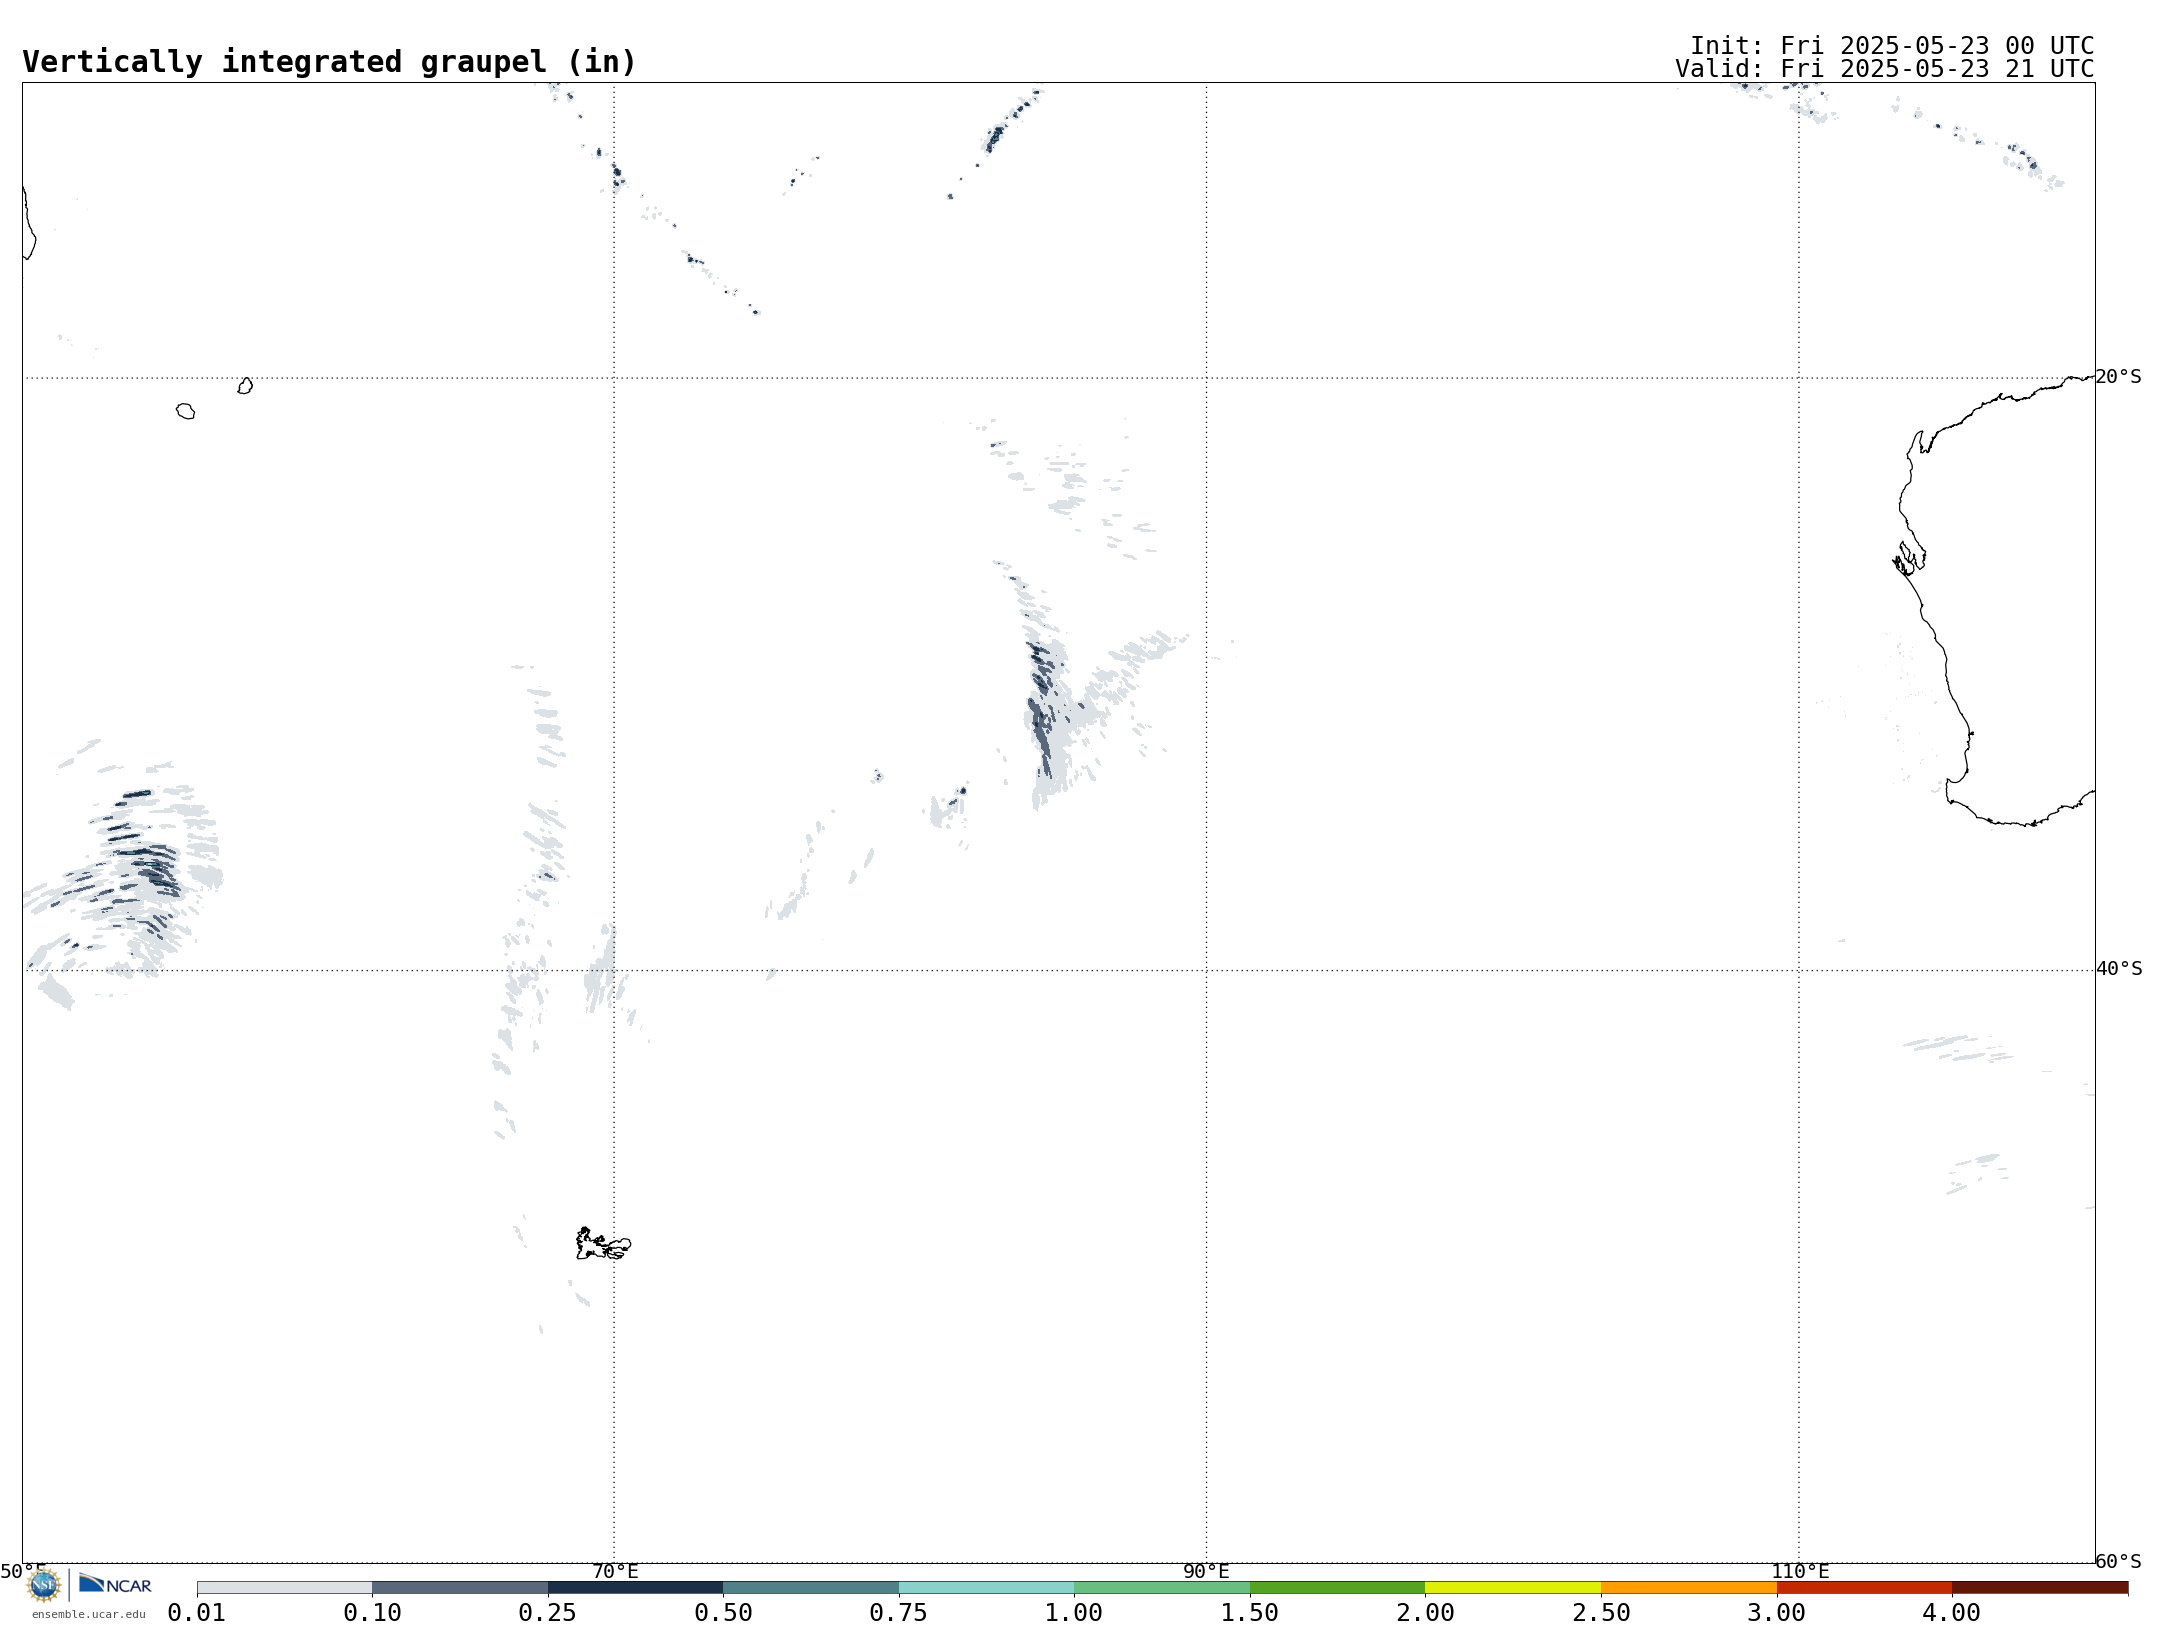Click the Mauritius island outline near 20°S
2160x1626 pixels.
tap(245, 386)
